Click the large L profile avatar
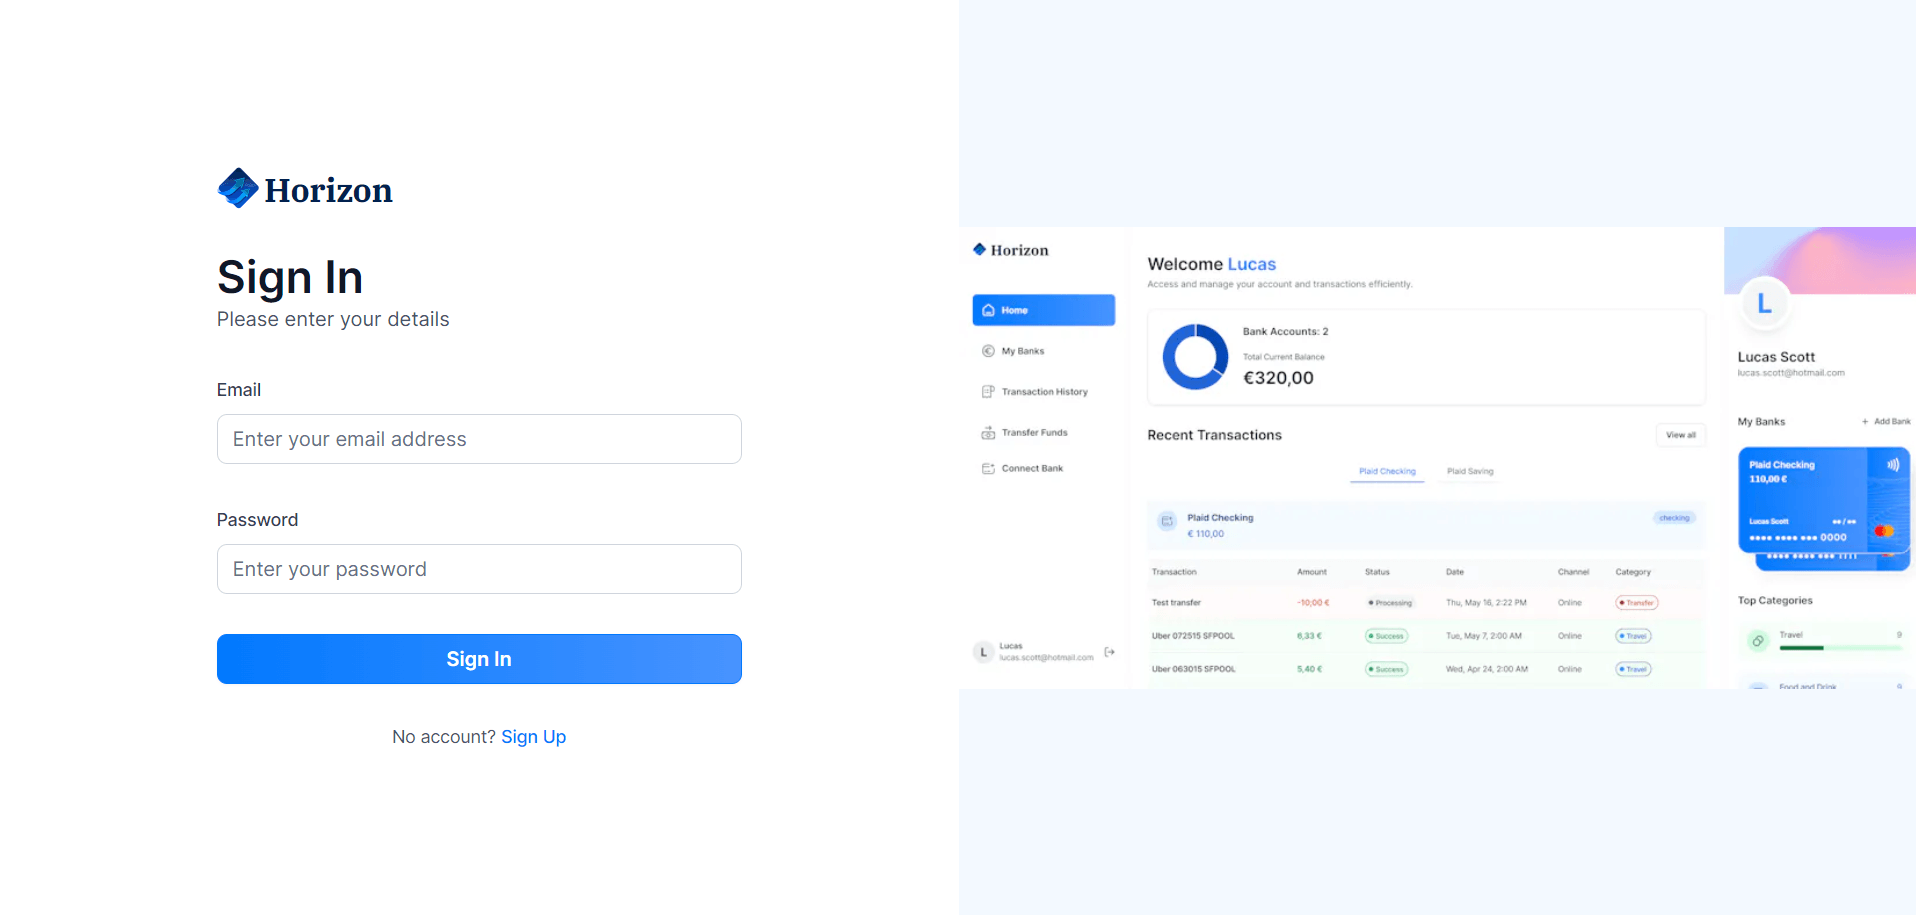This screenshot has width=1916, height=915. 1764,303
